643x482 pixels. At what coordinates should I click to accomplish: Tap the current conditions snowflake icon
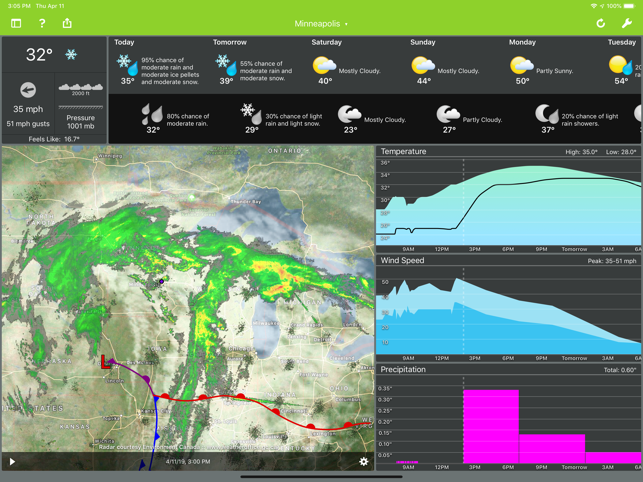point(71,55)
